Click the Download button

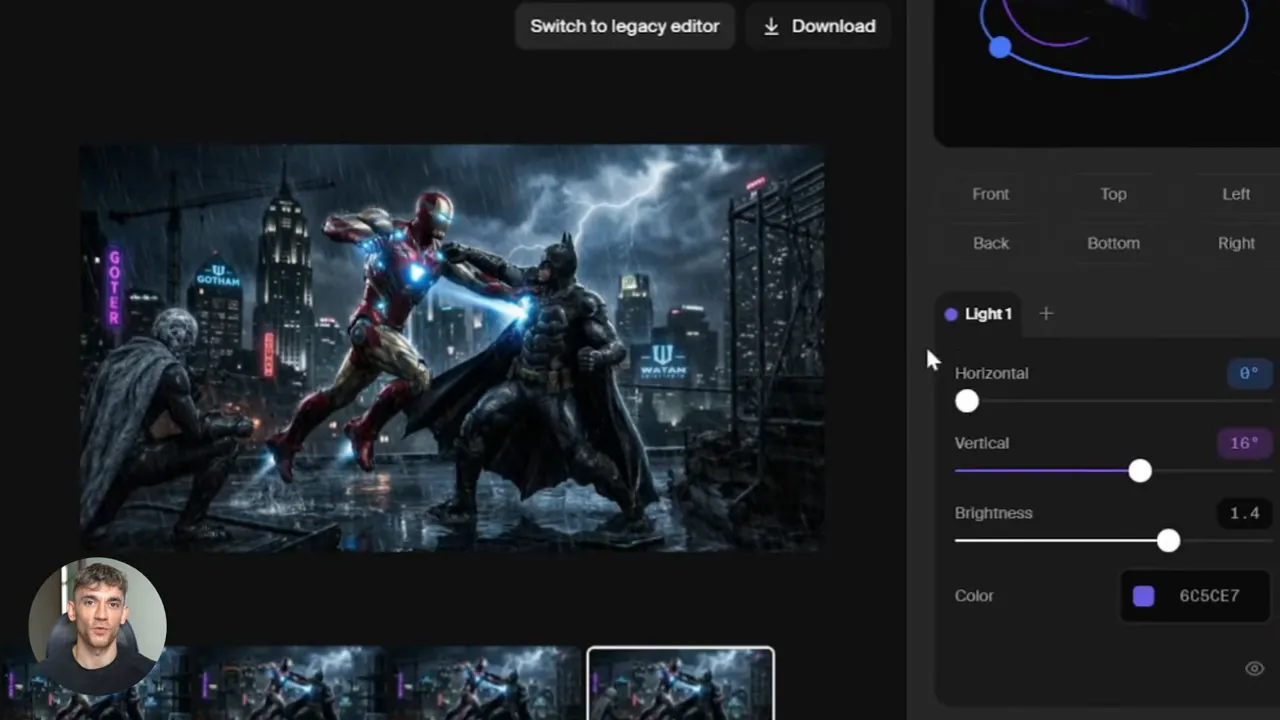click(819, 26)
